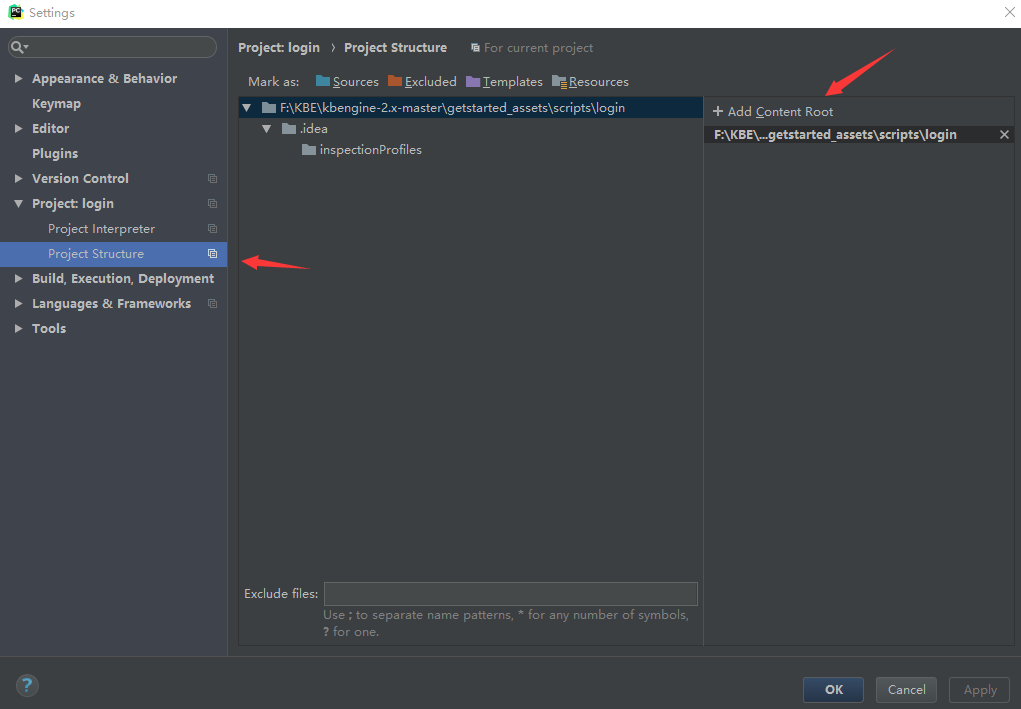Select Project Interpreter settings
The height and width of the screenshot is (709, 1021).
(x=101, y=229)
